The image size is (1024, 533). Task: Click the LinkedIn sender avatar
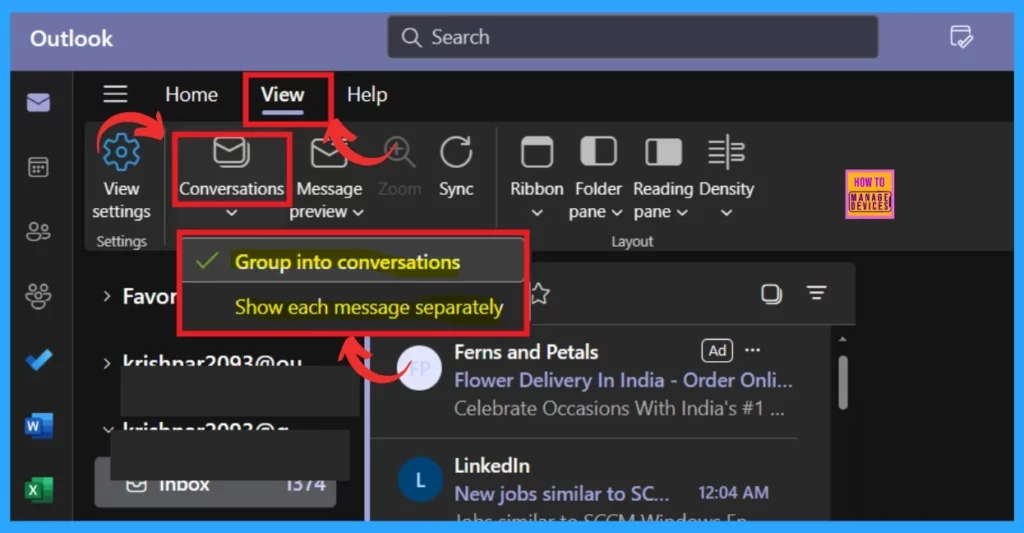[x=420, y=480]
